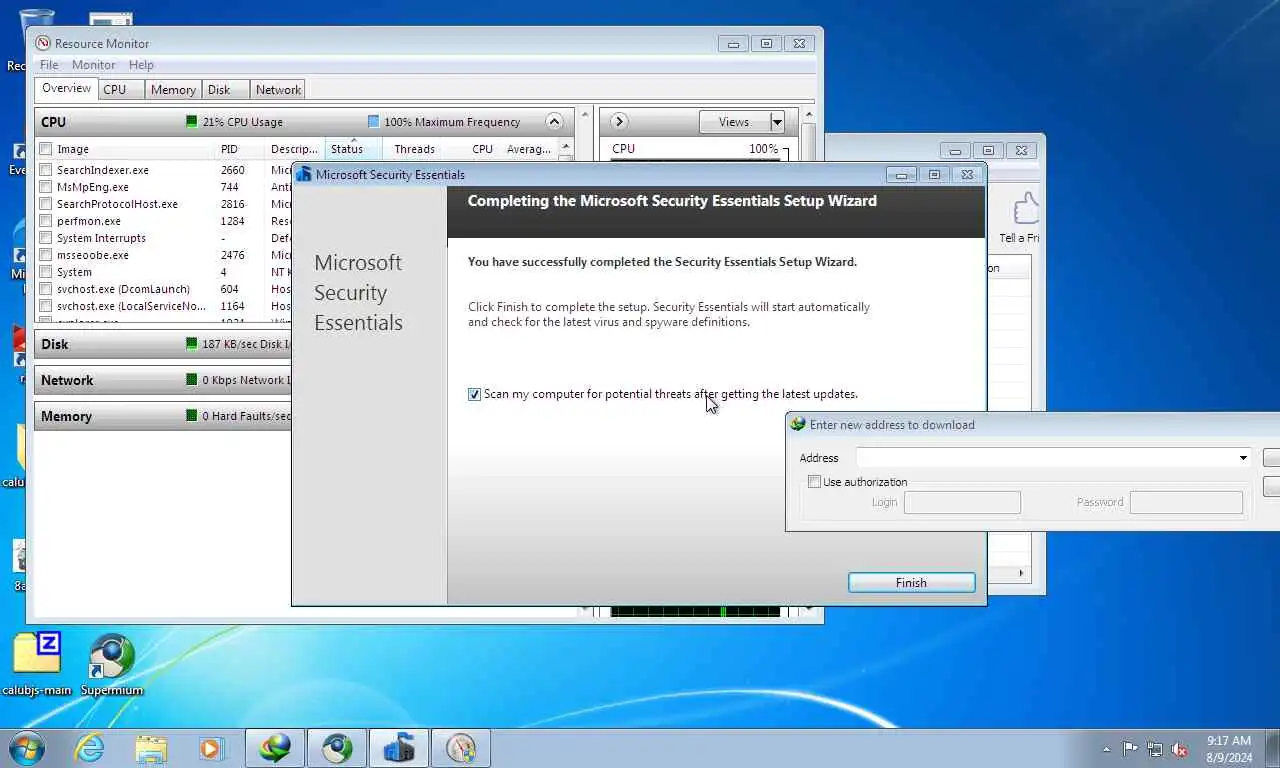The width and height of the screenshot is (1280, 768).
Task: Click the process list vertical scrollbar
Action: point(566,230)
